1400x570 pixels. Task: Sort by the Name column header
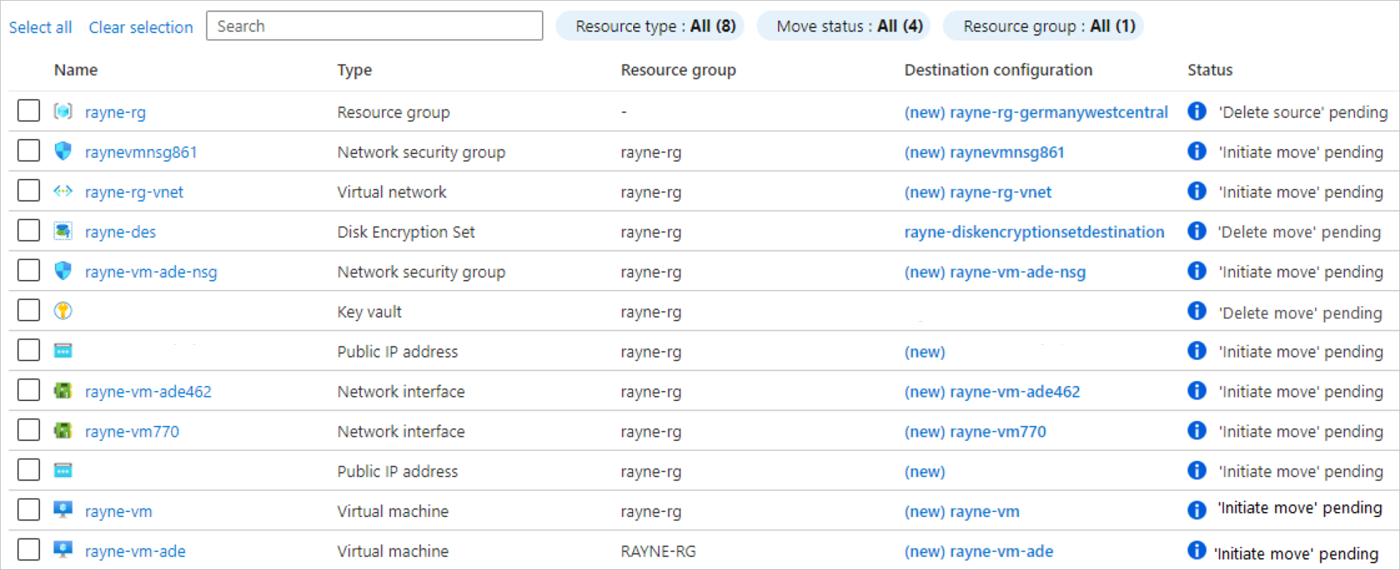click(76, 70)
